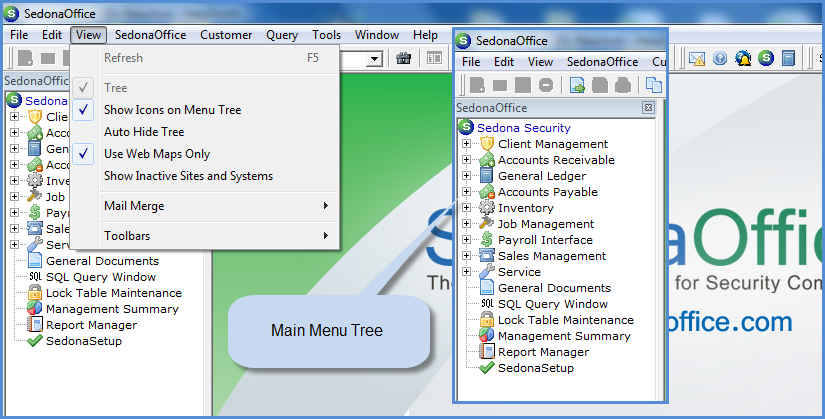Click the bell reminder icon in main toolbar
Screen dimensions: 825x419
click(x=743, y=58)
